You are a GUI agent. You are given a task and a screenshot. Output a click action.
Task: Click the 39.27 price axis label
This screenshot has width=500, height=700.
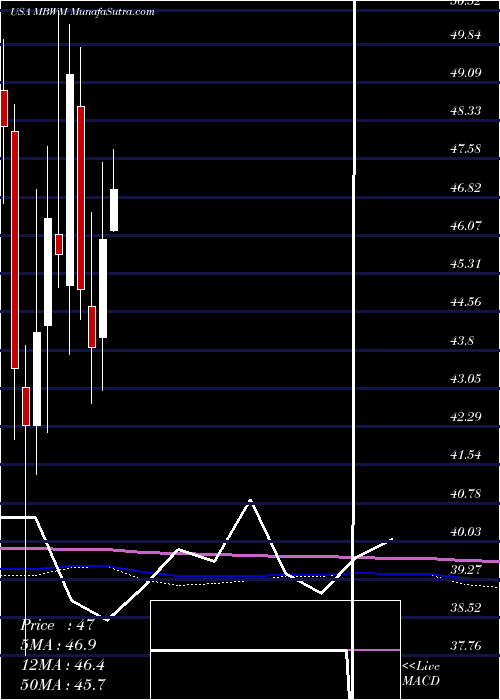click(466, 570)
